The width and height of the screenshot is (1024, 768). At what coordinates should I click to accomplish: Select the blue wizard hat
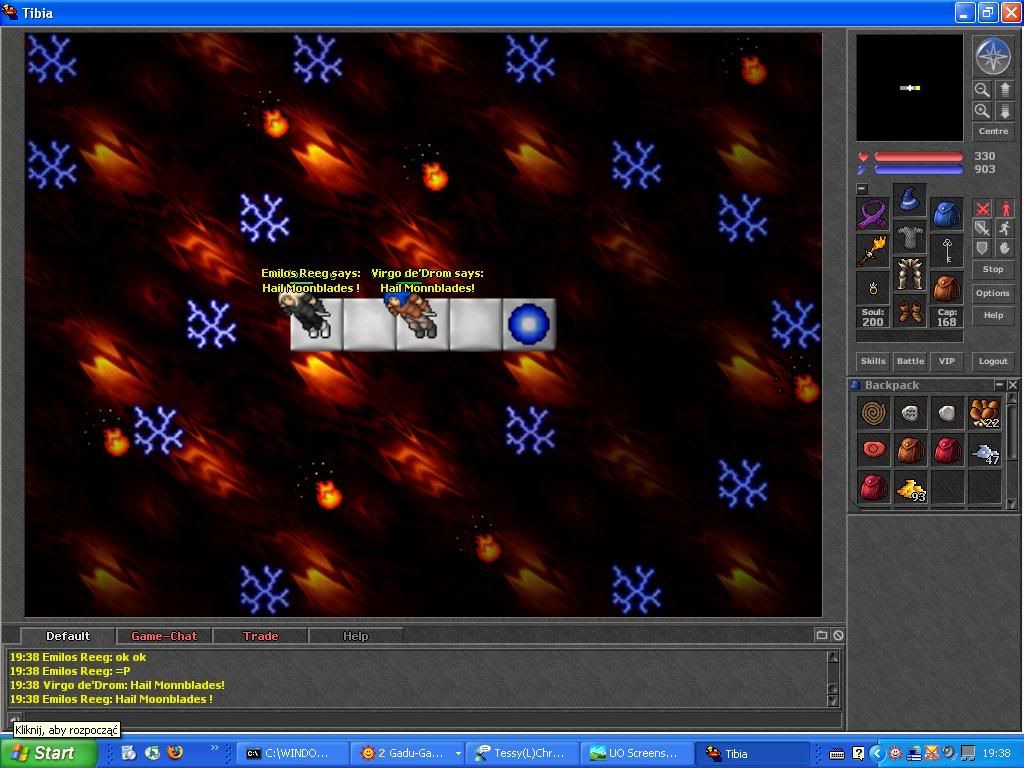(910, 200)
